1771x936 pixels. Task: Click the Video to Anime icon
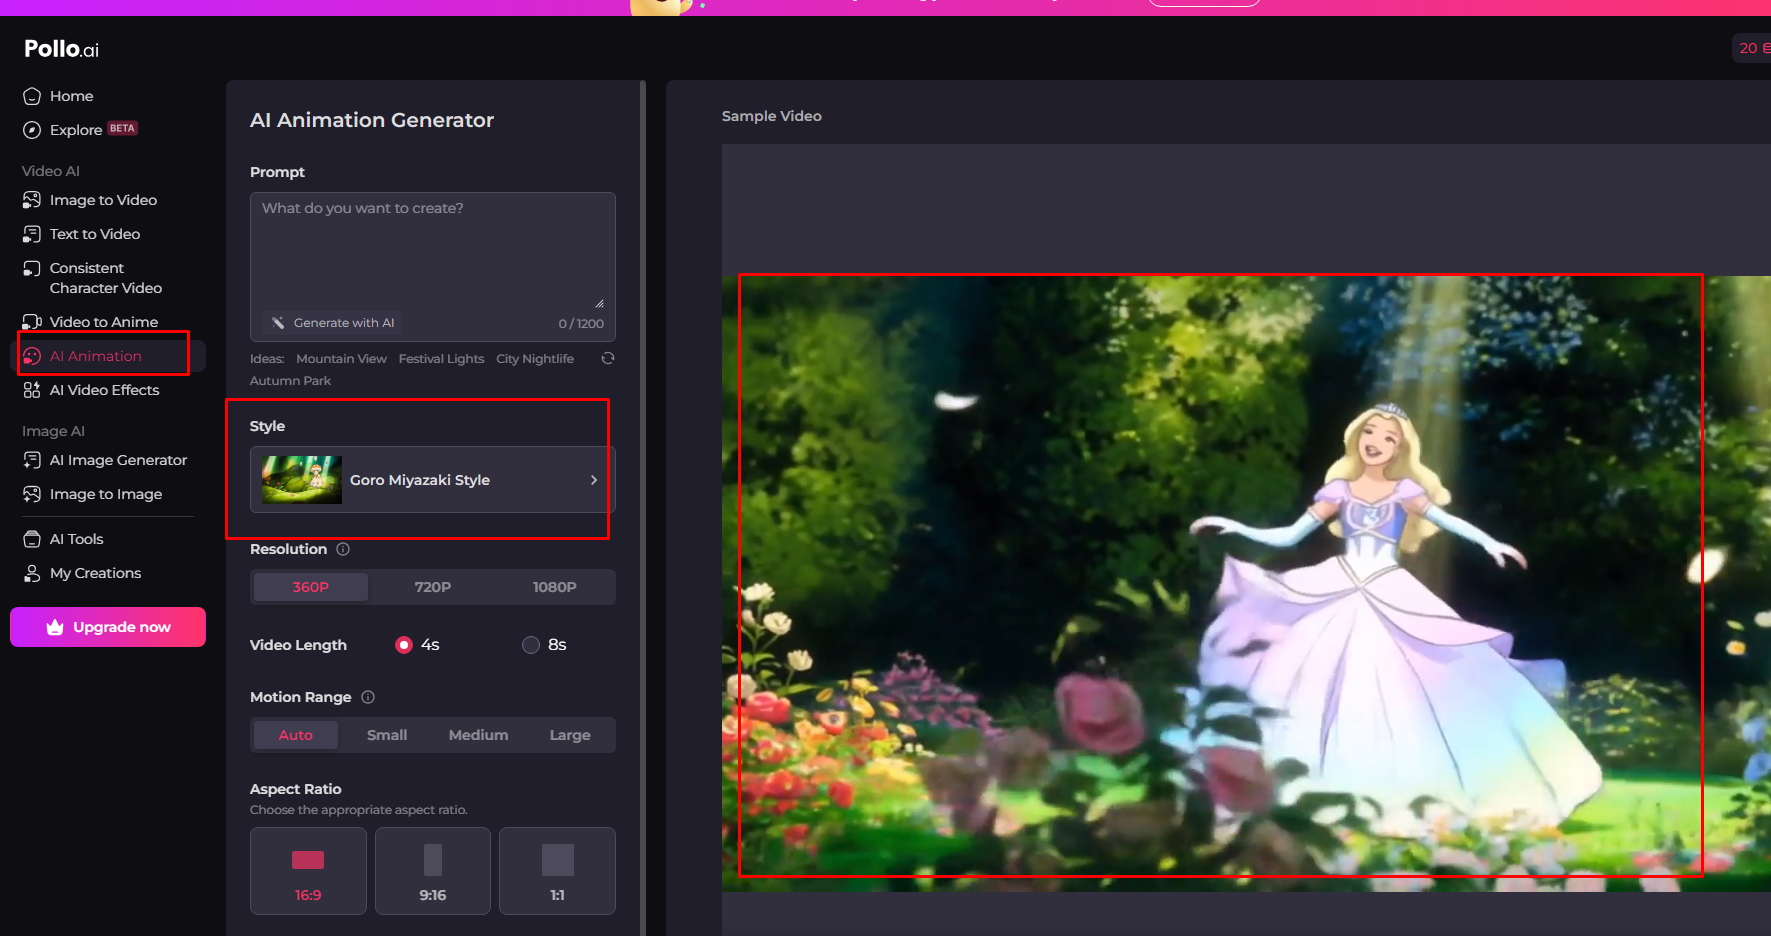(32, 322)
